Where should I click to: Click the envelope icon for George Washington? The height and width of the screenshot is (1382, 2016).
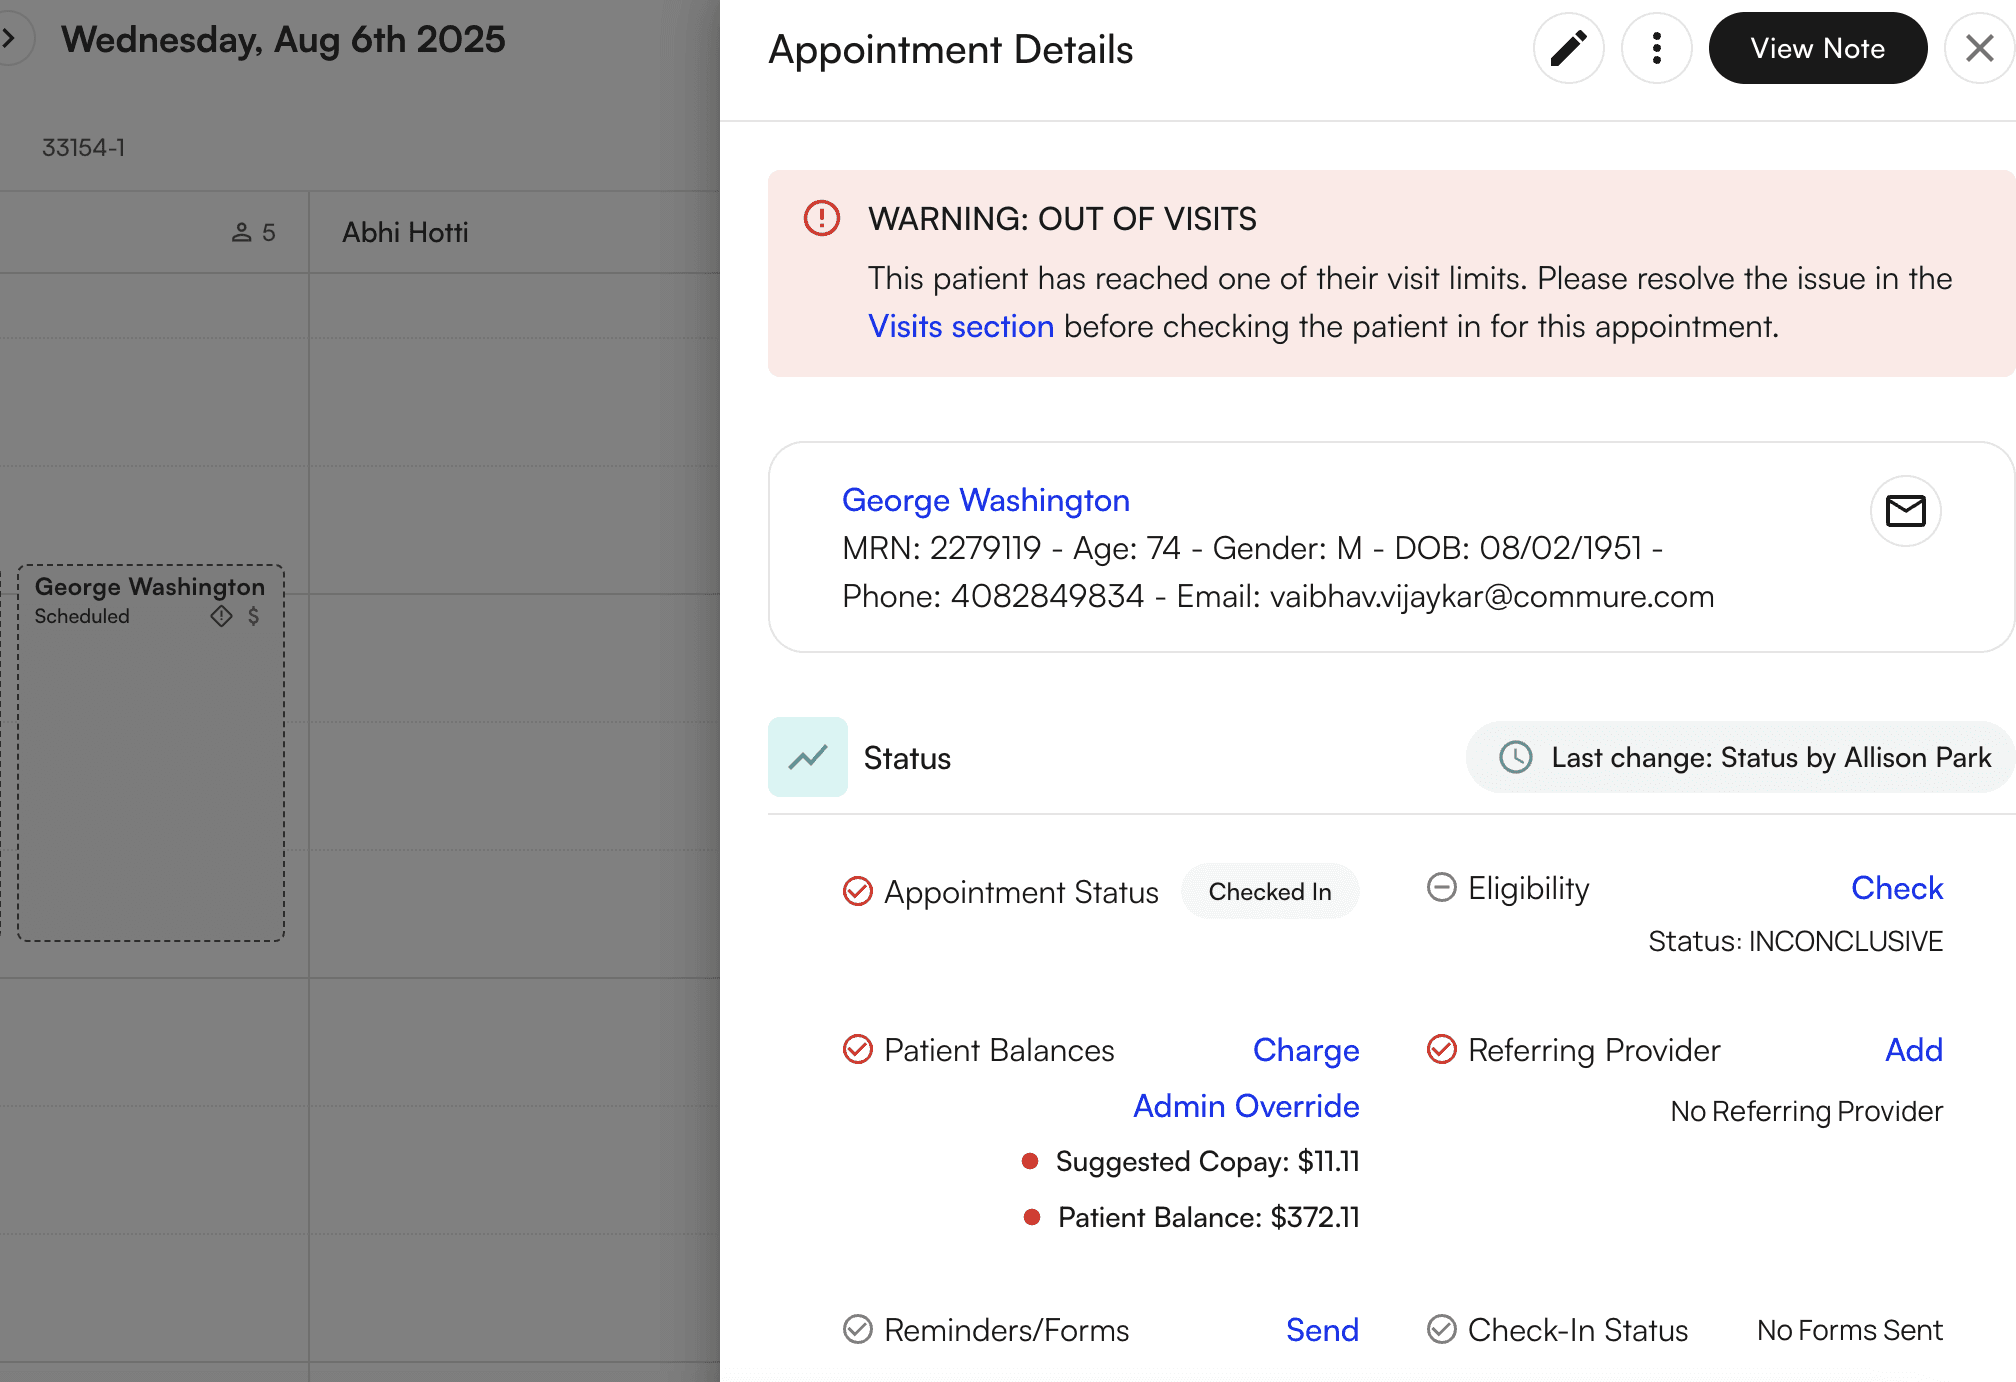[1906, 511]
